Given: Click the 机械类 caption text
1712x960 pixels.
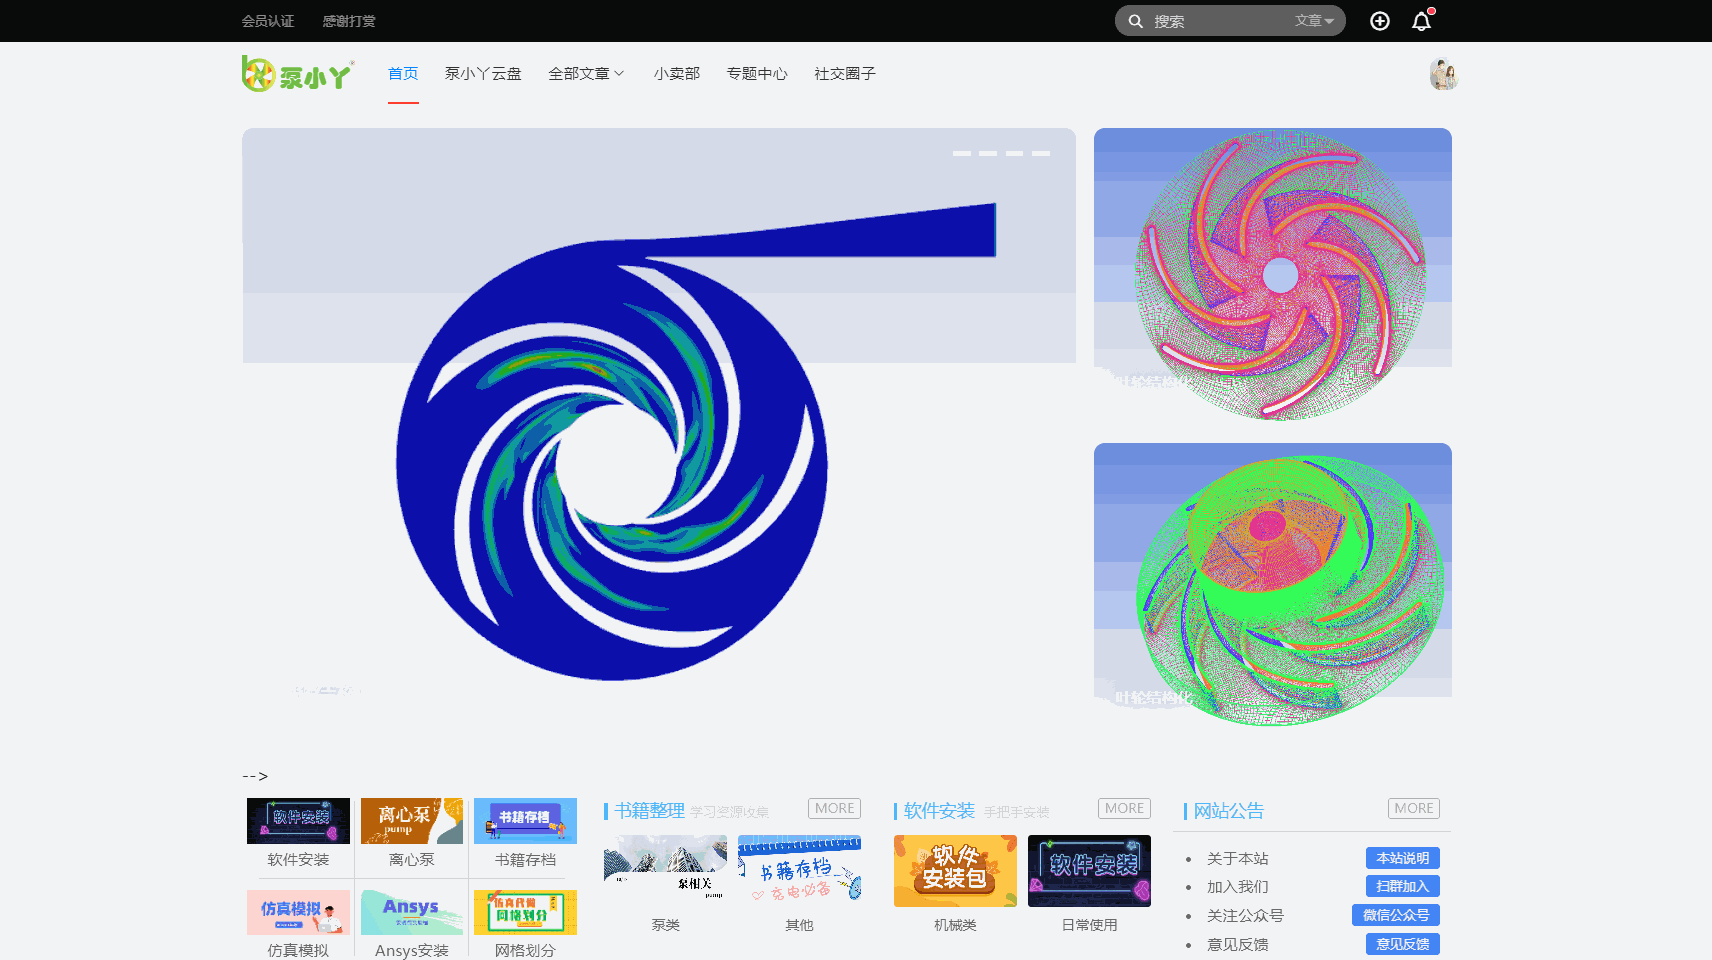Looking at the screenshot, I should pyautogui.click(x=955, y=925).
